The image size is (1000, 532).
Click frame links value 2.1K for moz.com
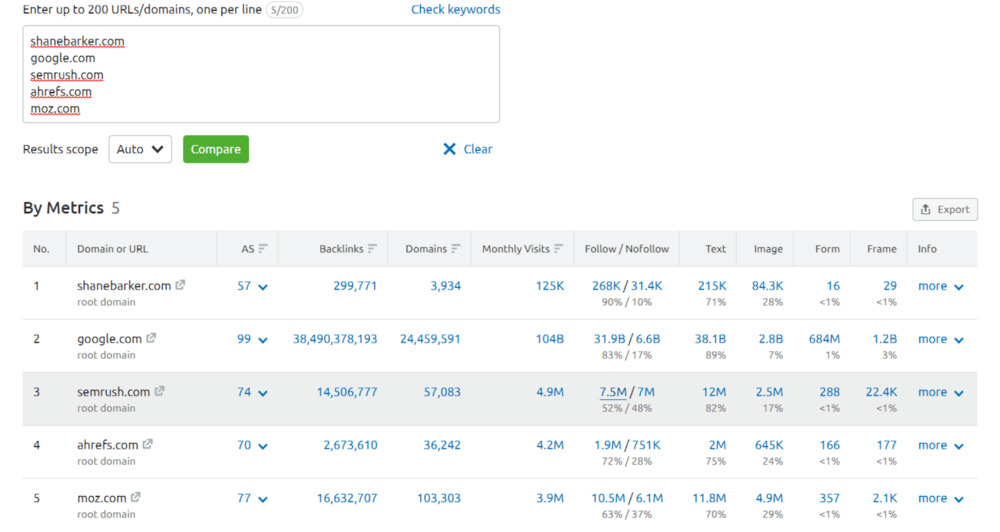pyautogui.click(x=885, y=498)
